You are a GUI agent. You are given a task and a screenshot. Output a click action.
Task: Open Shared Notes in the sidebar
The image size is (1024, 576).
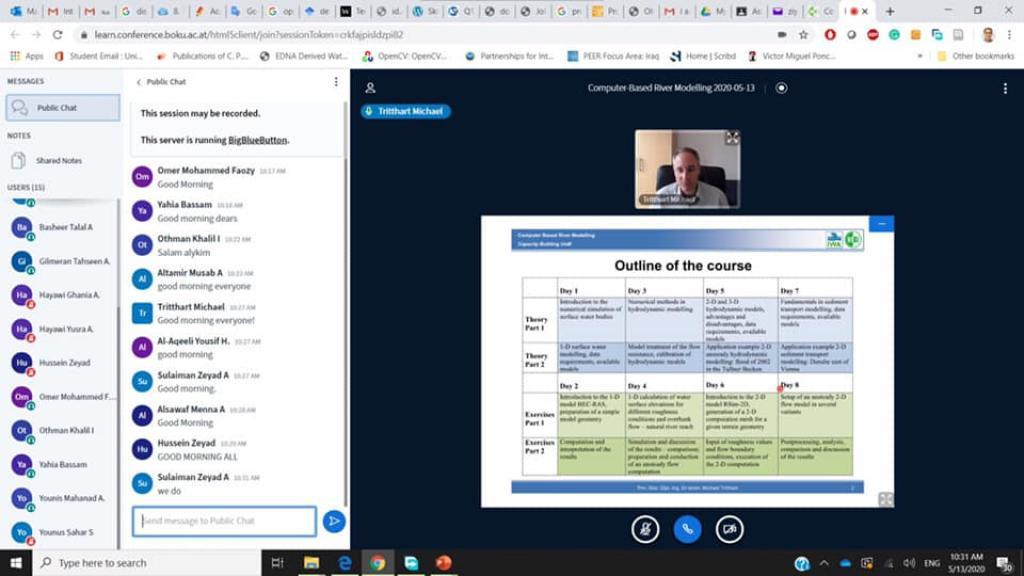tap(59, 160)
